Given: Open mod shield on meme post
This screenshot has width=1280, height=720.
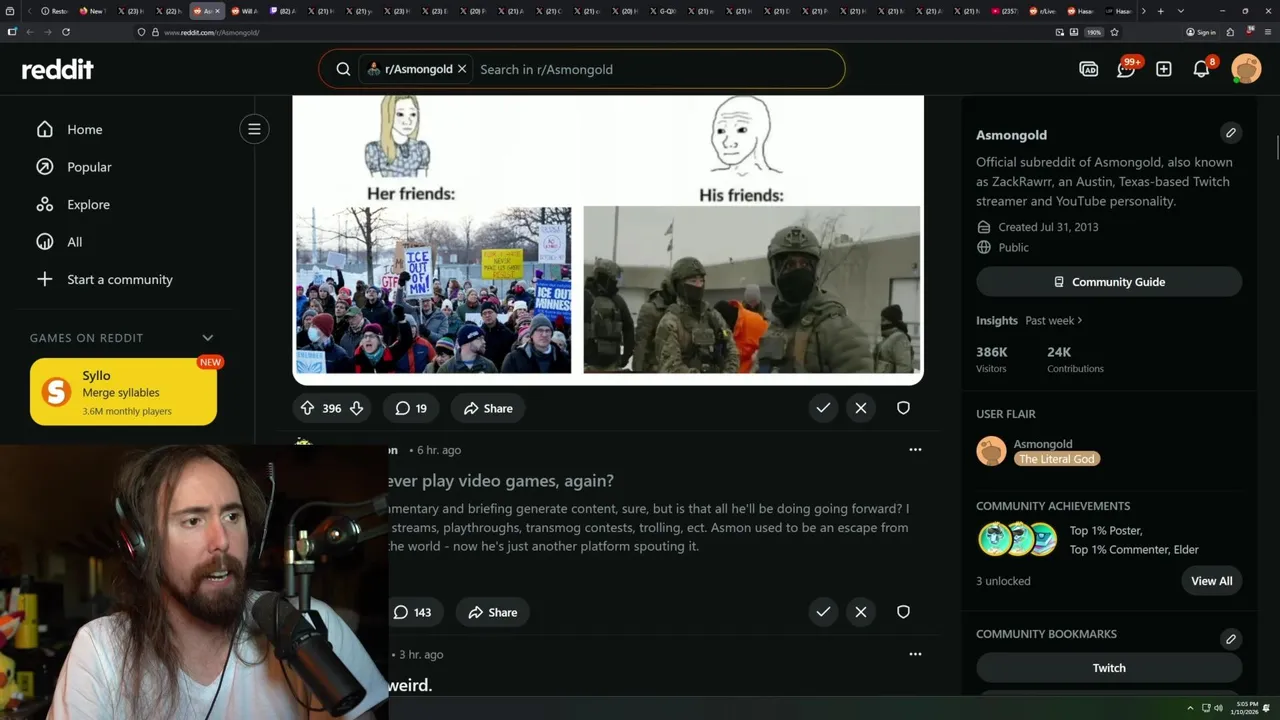Looking at the screenshot, I should pyautogui.click(x=903, y=408).
